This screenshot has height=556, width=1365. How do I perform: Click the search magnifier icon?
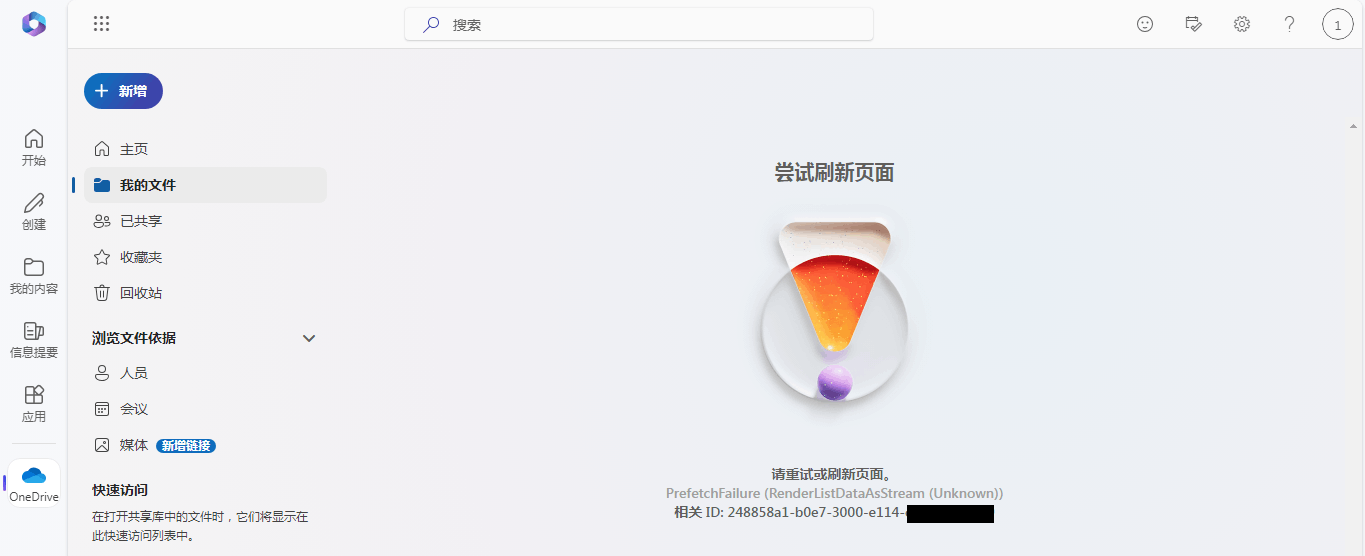tap(431, 24)
